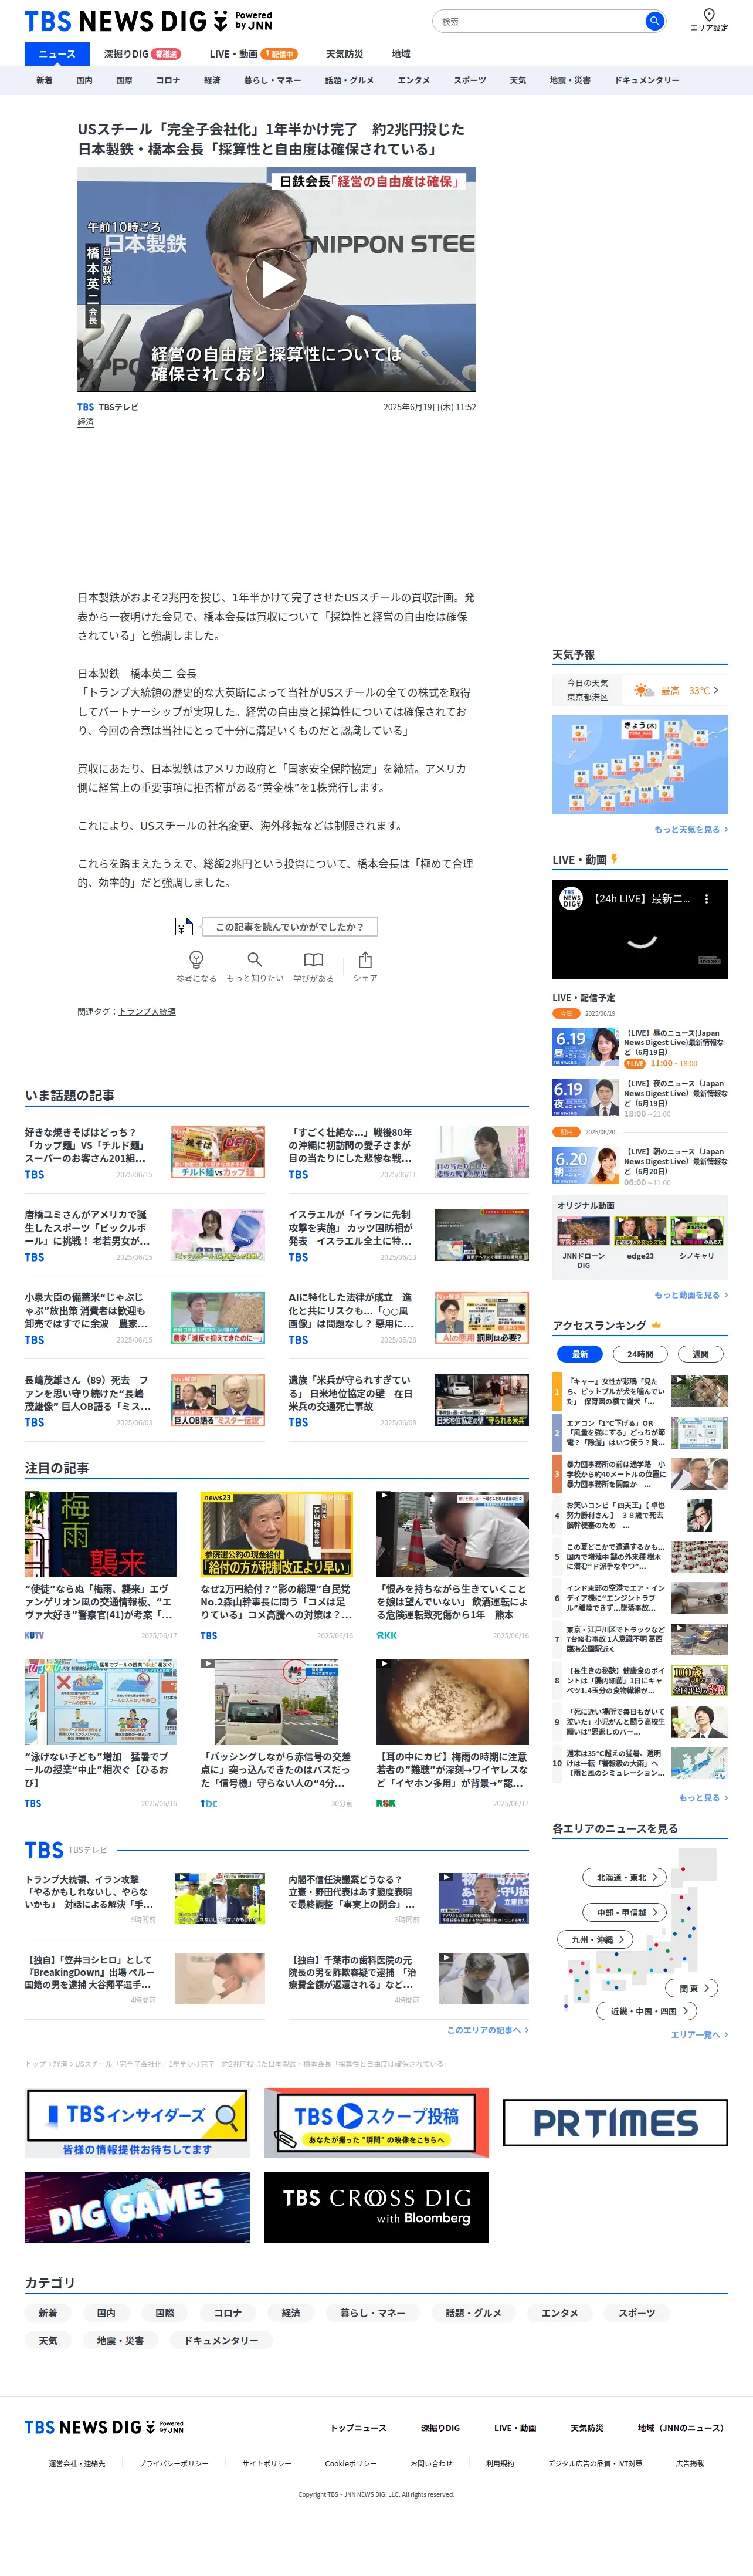Screen dimensions: 753x2576
Task: Click 地震・災害 category pill at bottom
Action: coord(120,2340)
